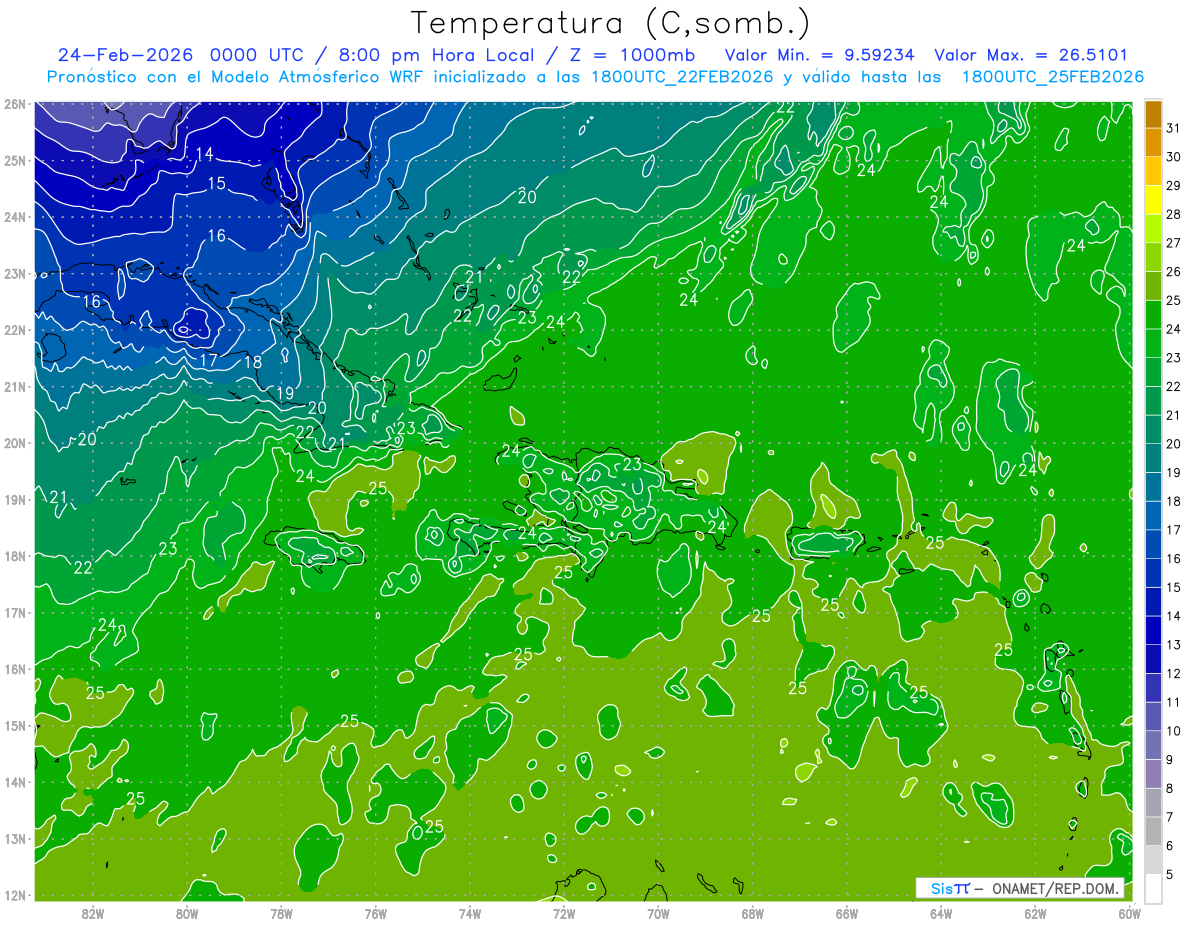Click the "68W" longitude axis label
This screenshot has width=1200, height=927.
coord(752,912)
